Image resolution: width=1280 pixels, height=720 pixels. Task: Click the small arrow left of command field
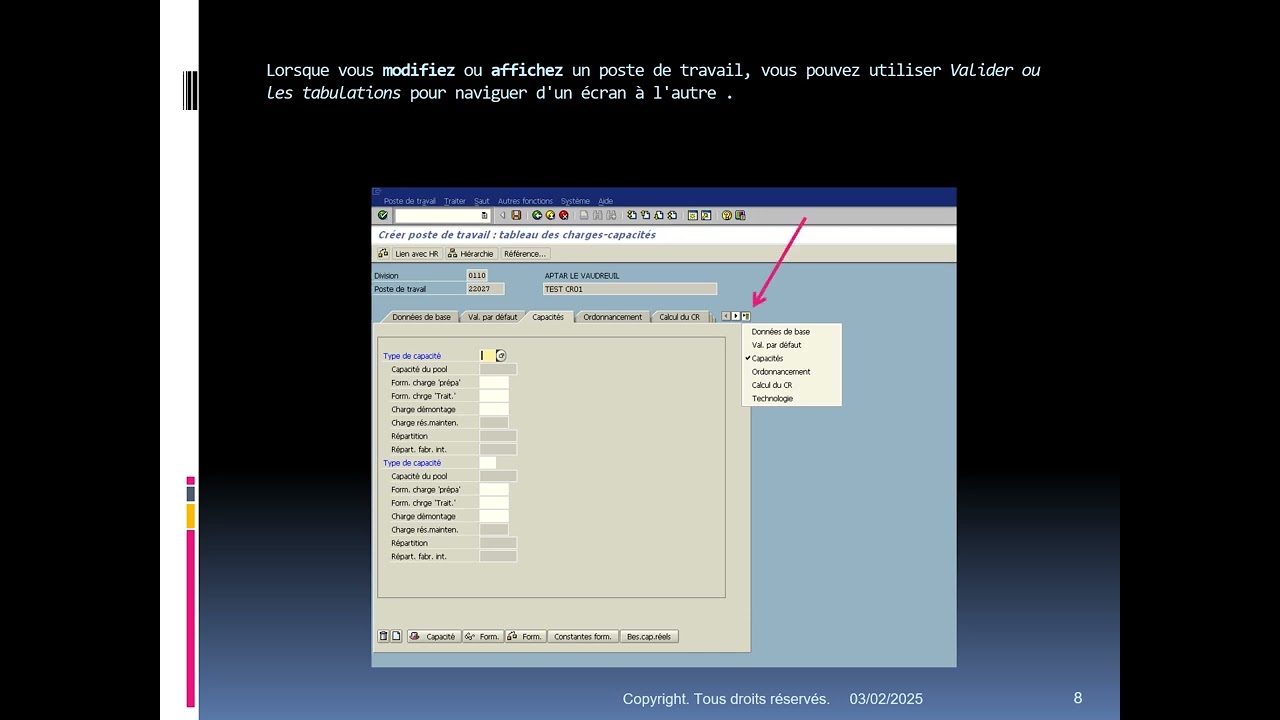pos(502,215)
